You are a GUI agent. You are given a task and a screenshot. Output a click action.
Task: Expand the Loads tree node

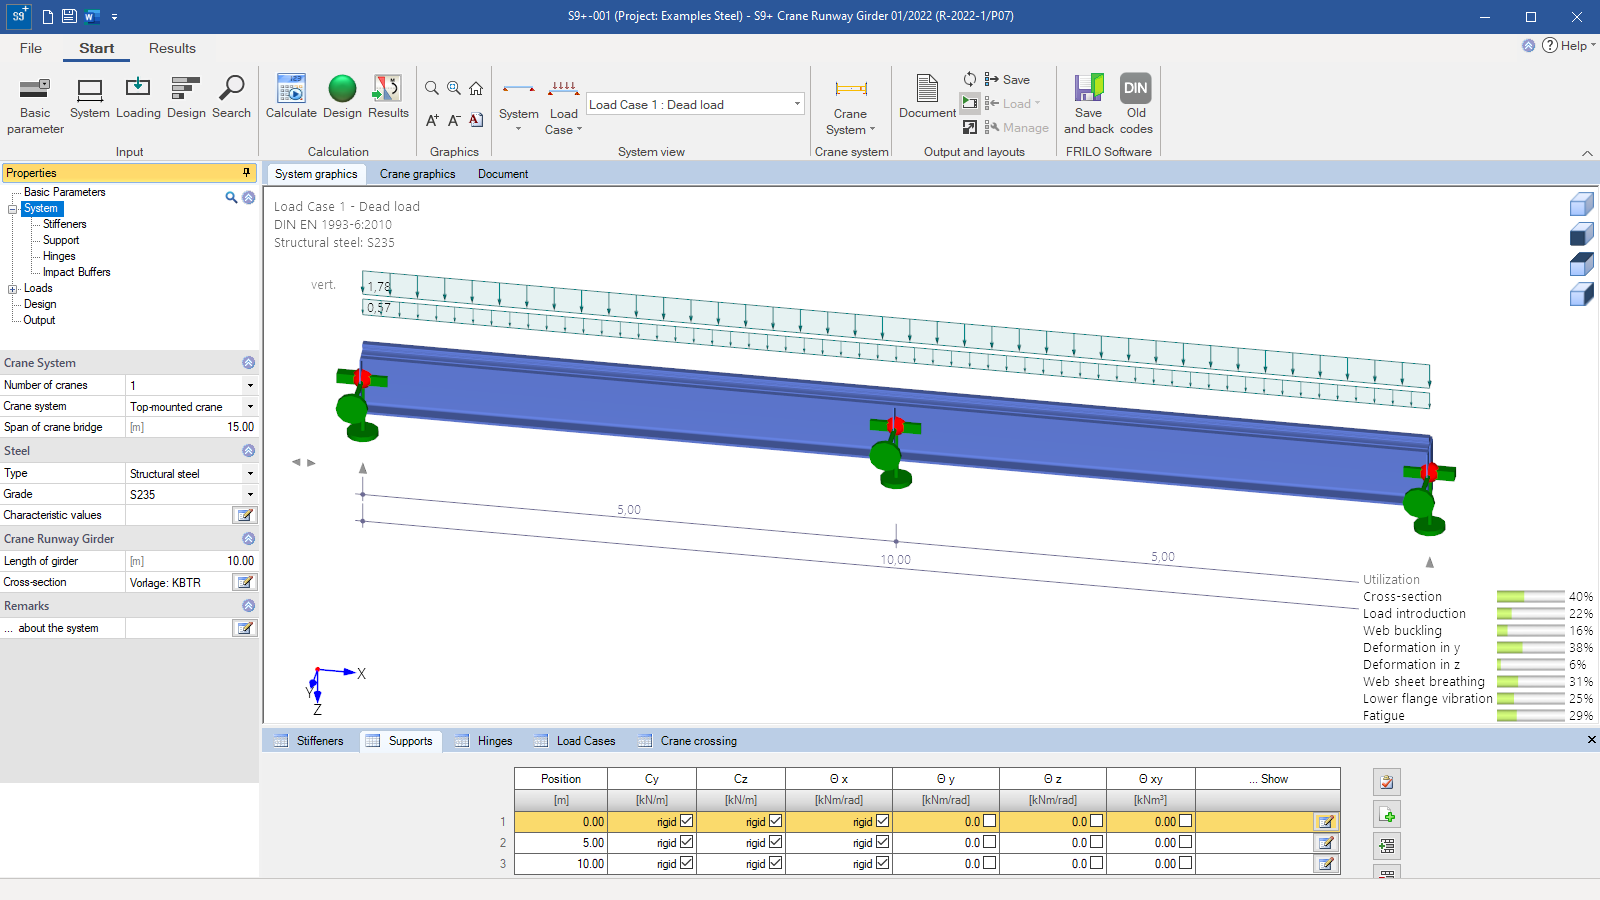[13, 289]
